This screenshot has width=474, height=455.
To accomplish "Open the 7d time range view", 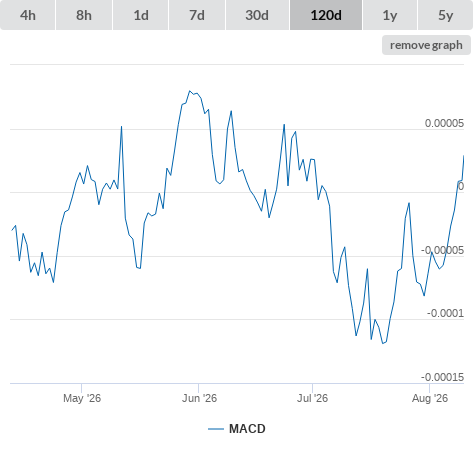I will 197,15.
